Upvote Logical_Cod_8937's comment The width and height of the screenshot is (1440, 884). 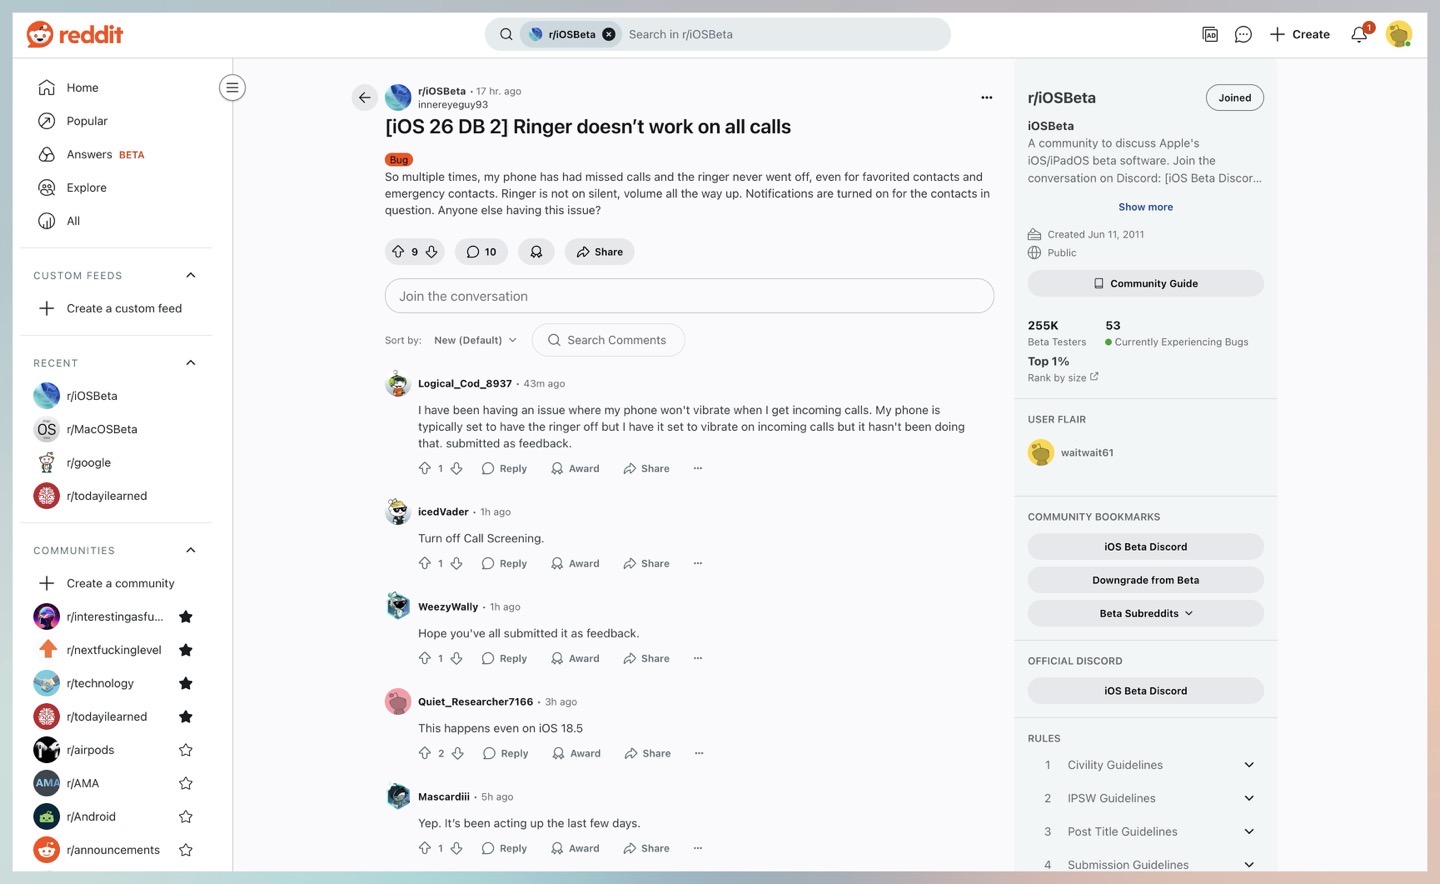[x=425, y=468]
